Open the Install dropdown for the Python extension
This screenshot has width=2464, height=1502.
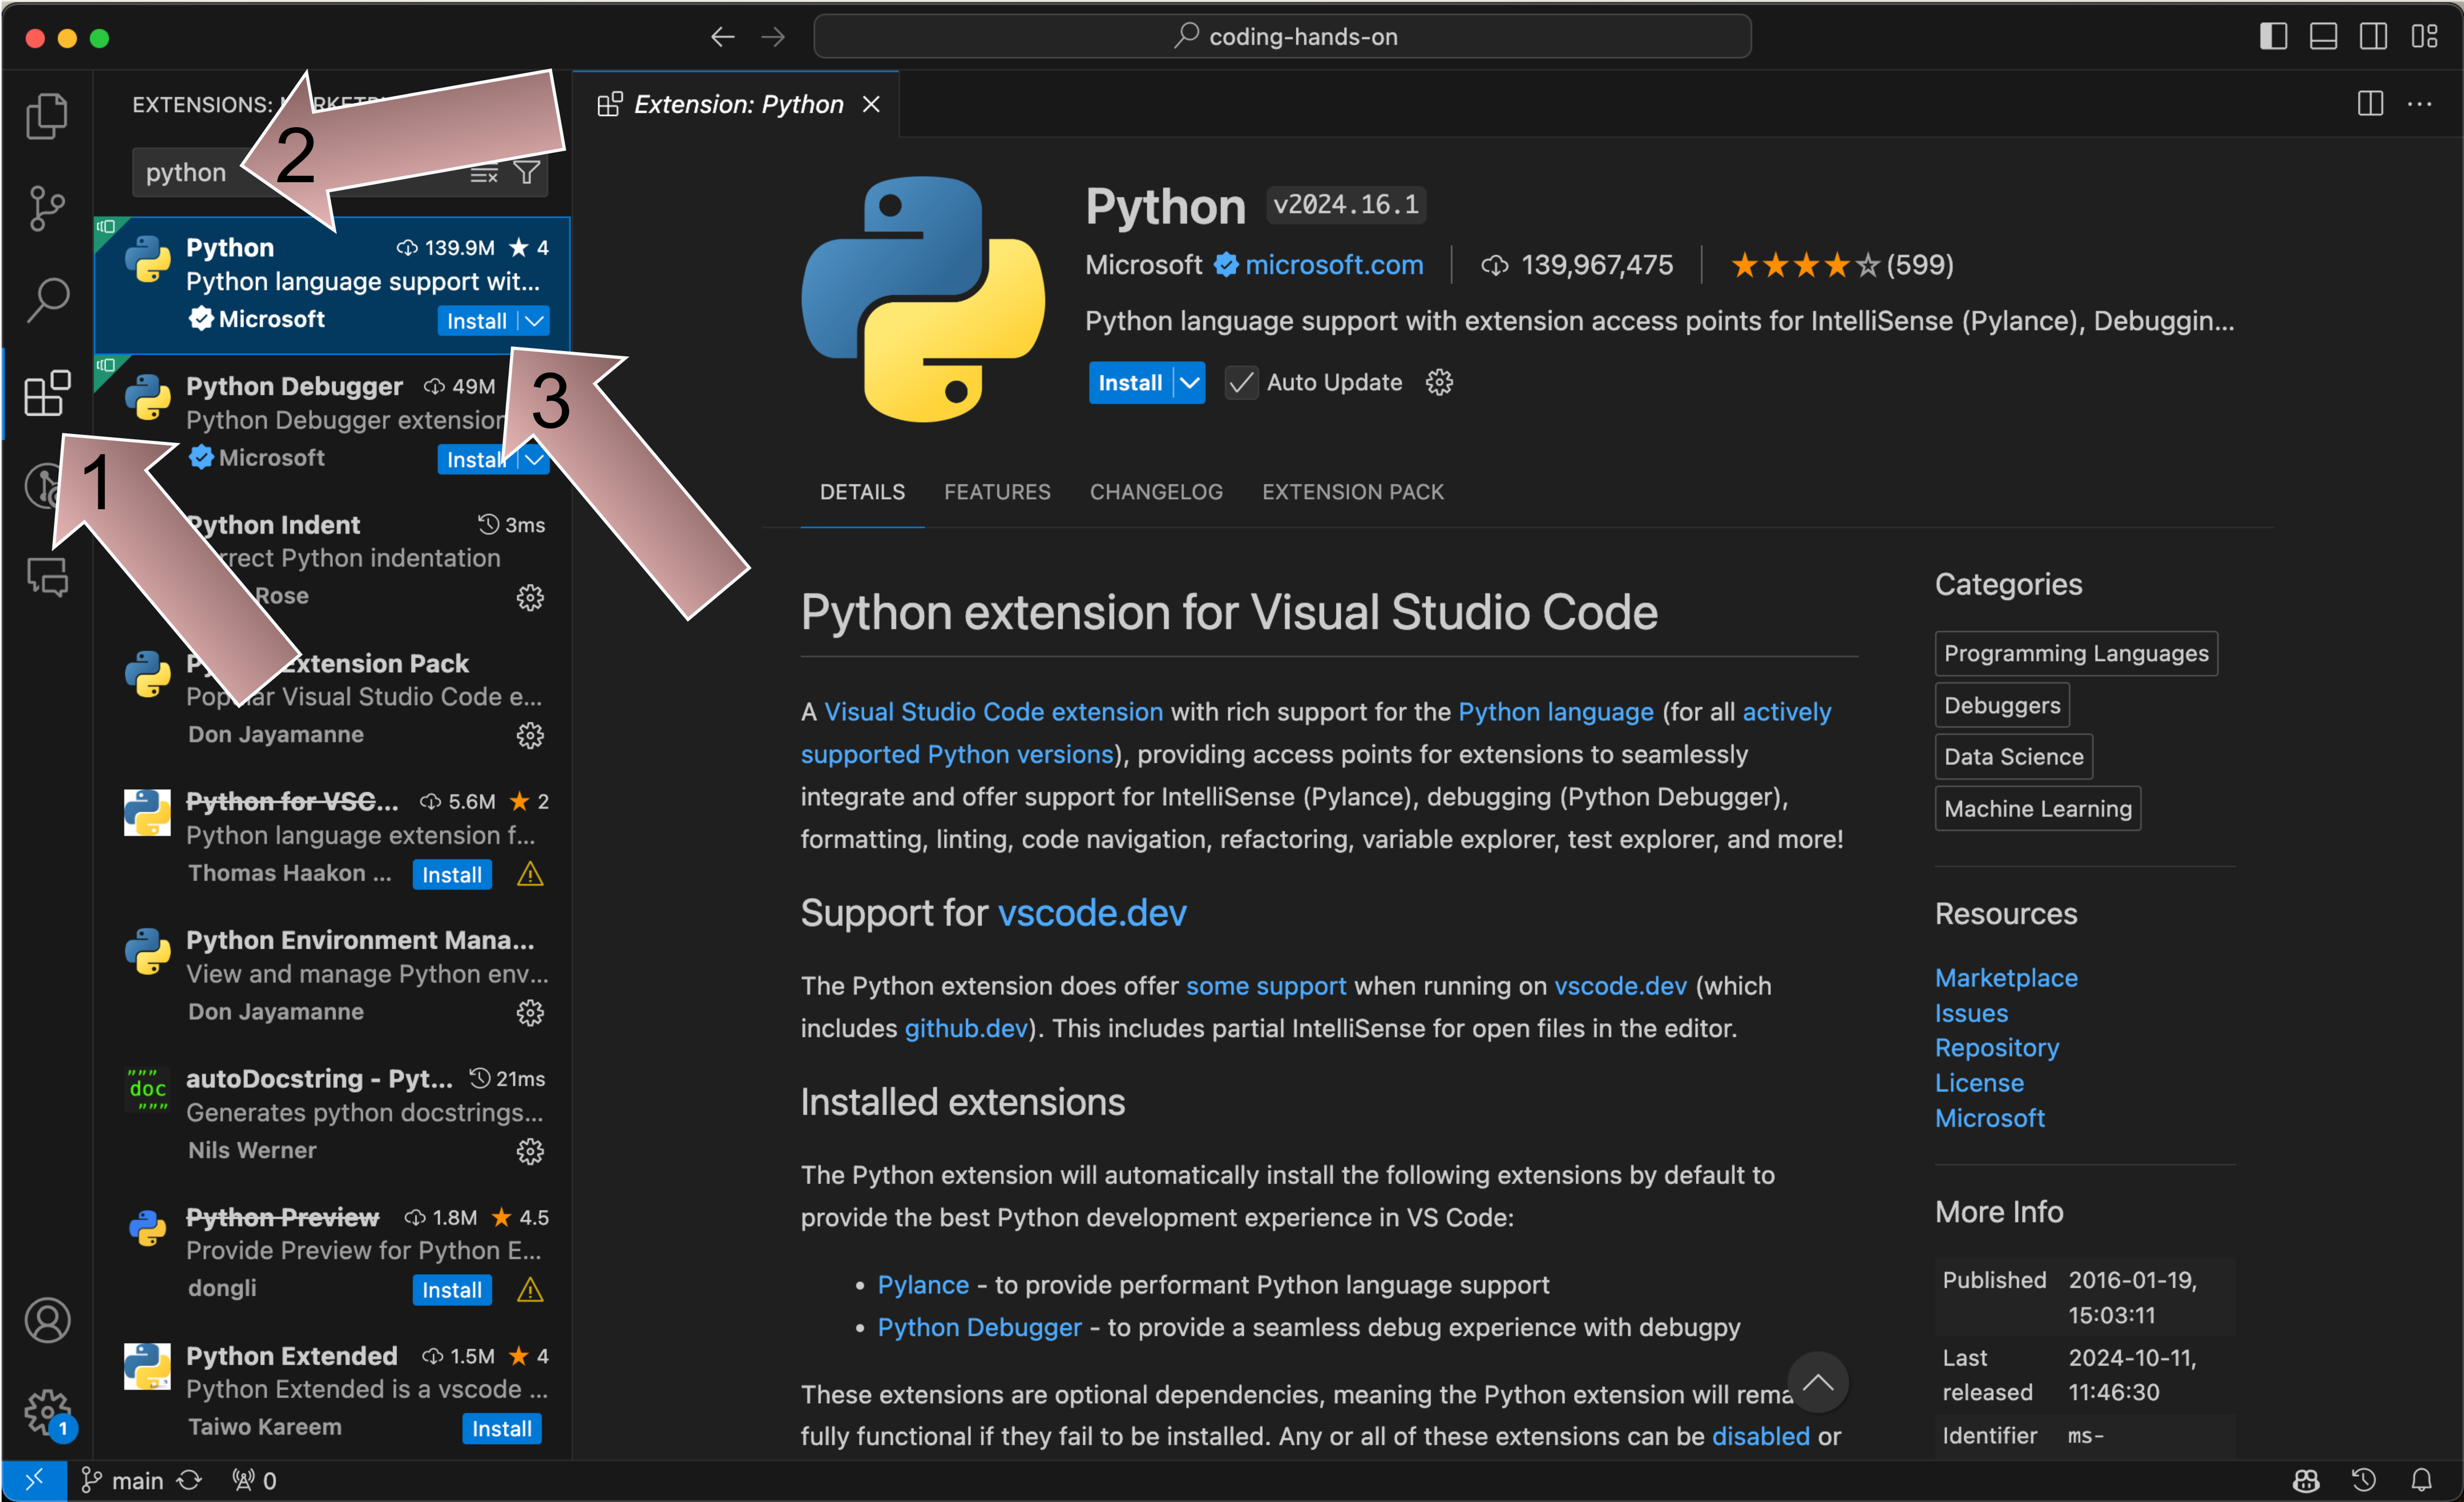534,320
